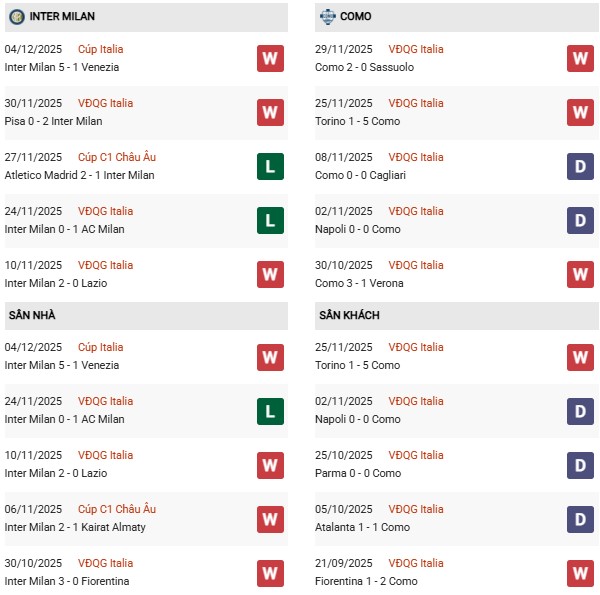Click the INTER MILAN header title
Image resolution: width=600 pixels, height=595 pixels.
pyautogui.click(x=63, y=17)
